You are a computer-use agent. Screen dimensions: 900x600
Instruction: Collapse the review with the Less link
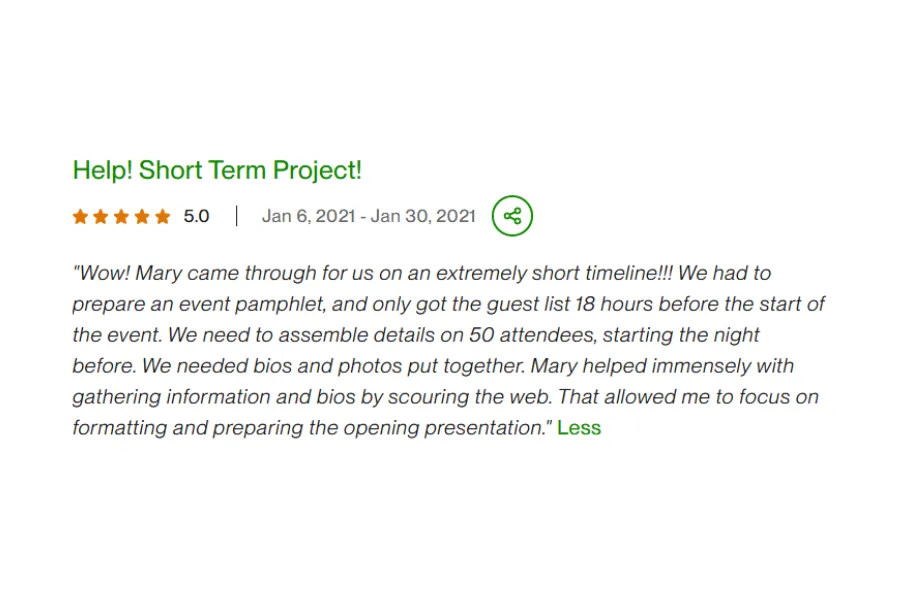coord(579,428)
